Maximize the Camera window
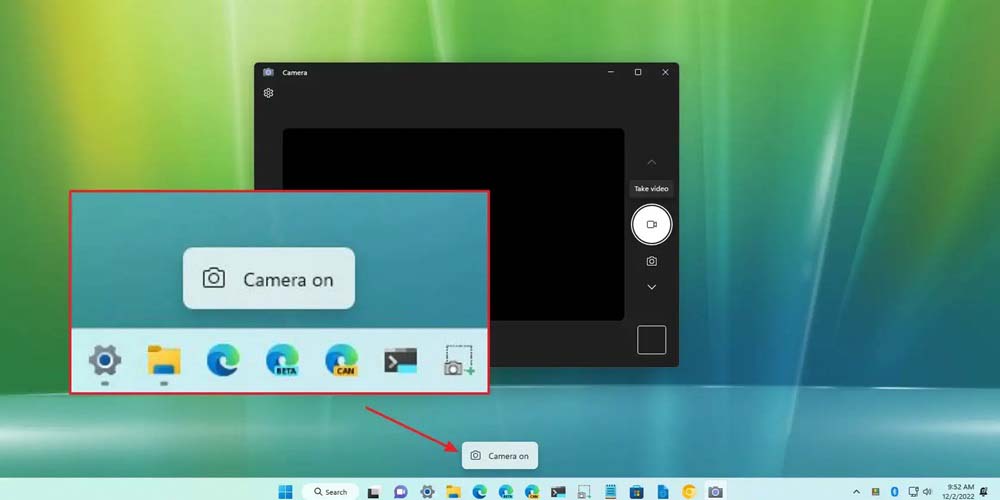Screen dimensions: 1000x500 tap(638, 72)
